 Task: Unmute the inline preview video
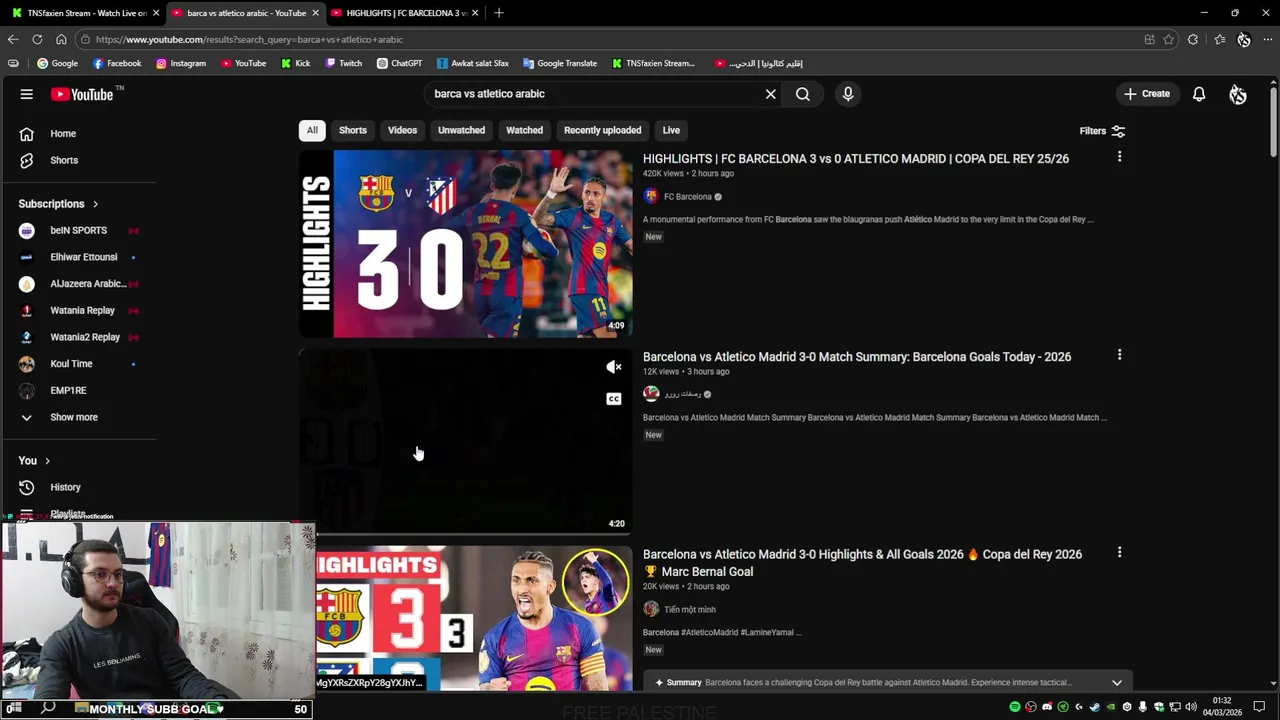click(614, 367)
